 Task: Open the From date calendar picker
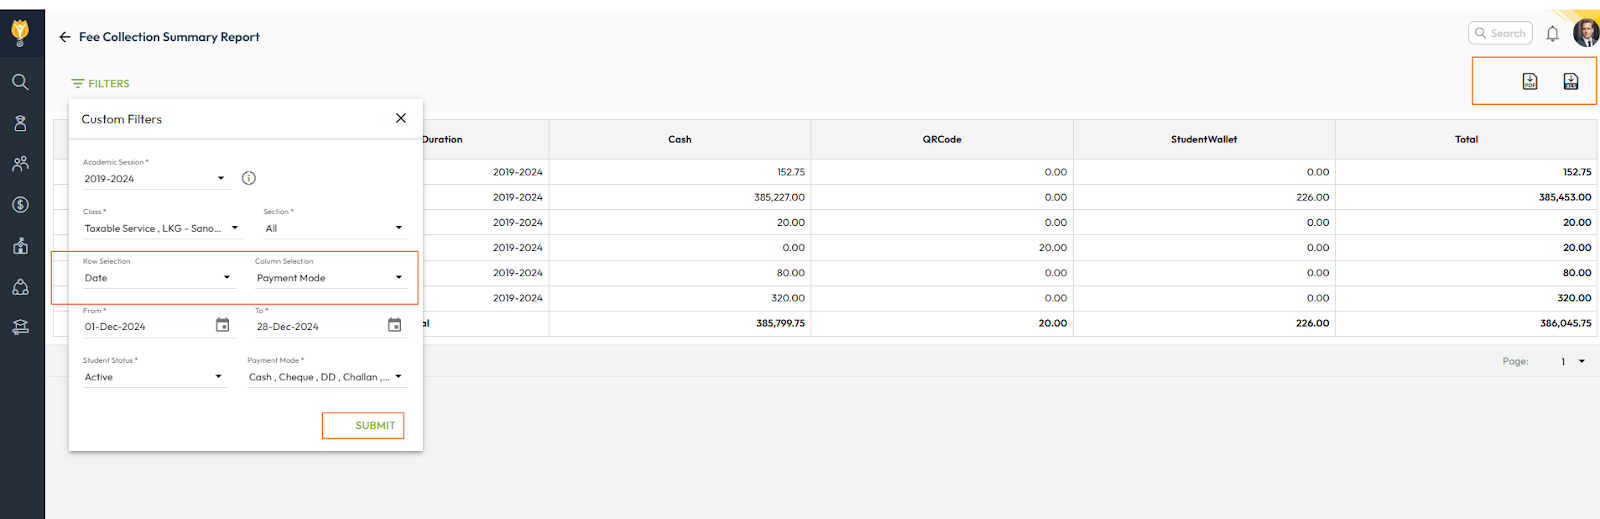point(222,325)
